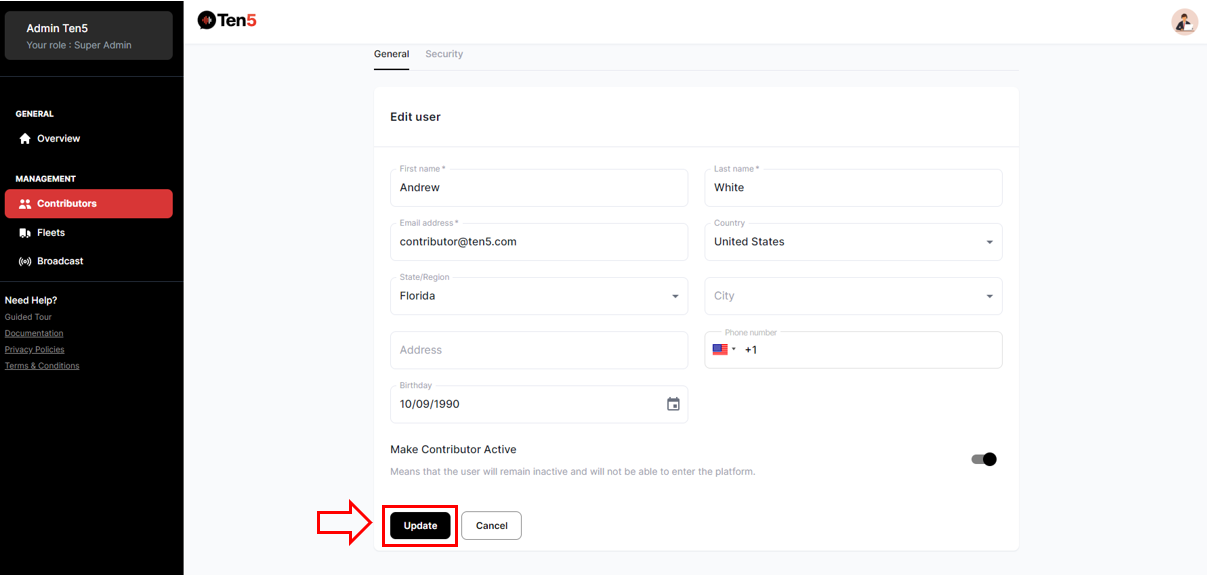Open the Documentation link

(x=34, y=333)
